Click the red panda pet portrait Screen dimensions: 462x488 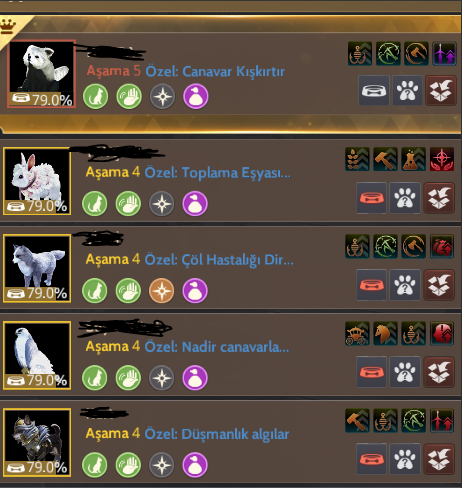point(42,74)
